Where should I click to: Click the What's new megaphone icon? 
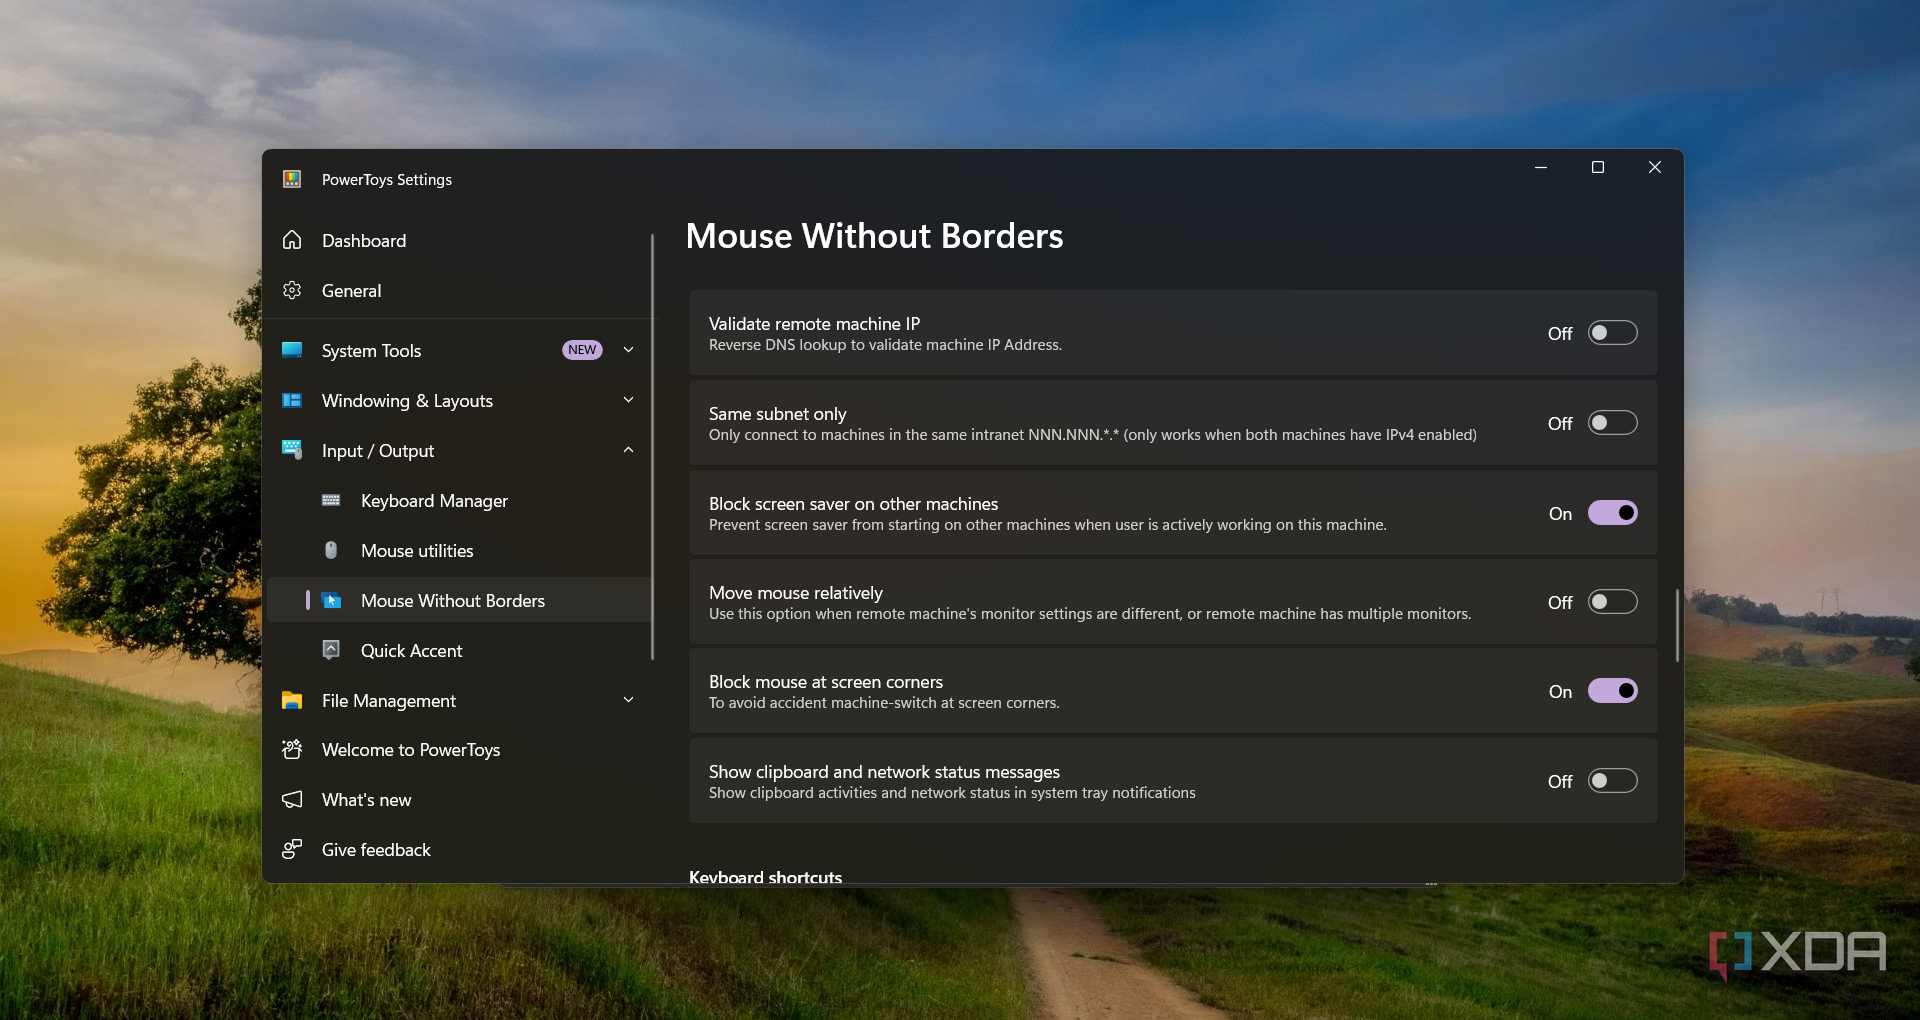click(292, 799)
